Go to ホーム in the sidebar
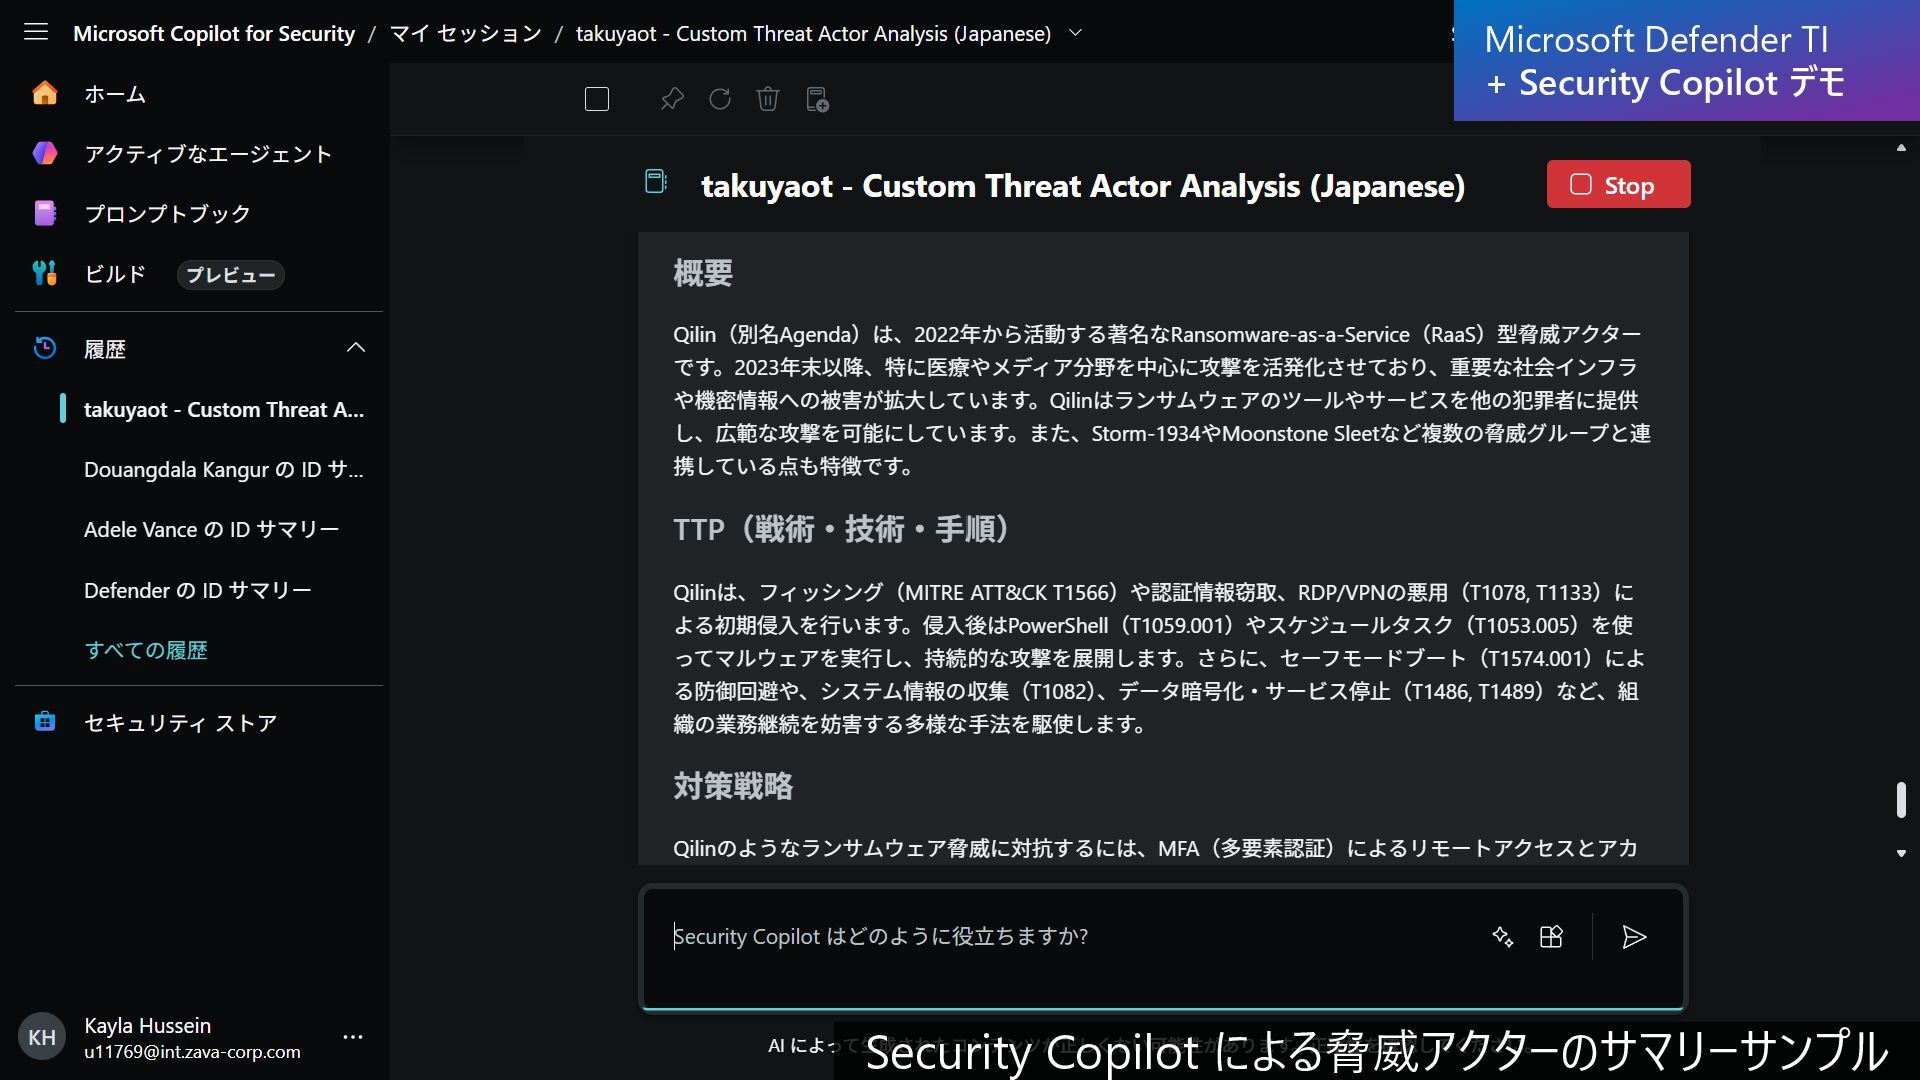 pyautogui.click(x=114, y=94)
